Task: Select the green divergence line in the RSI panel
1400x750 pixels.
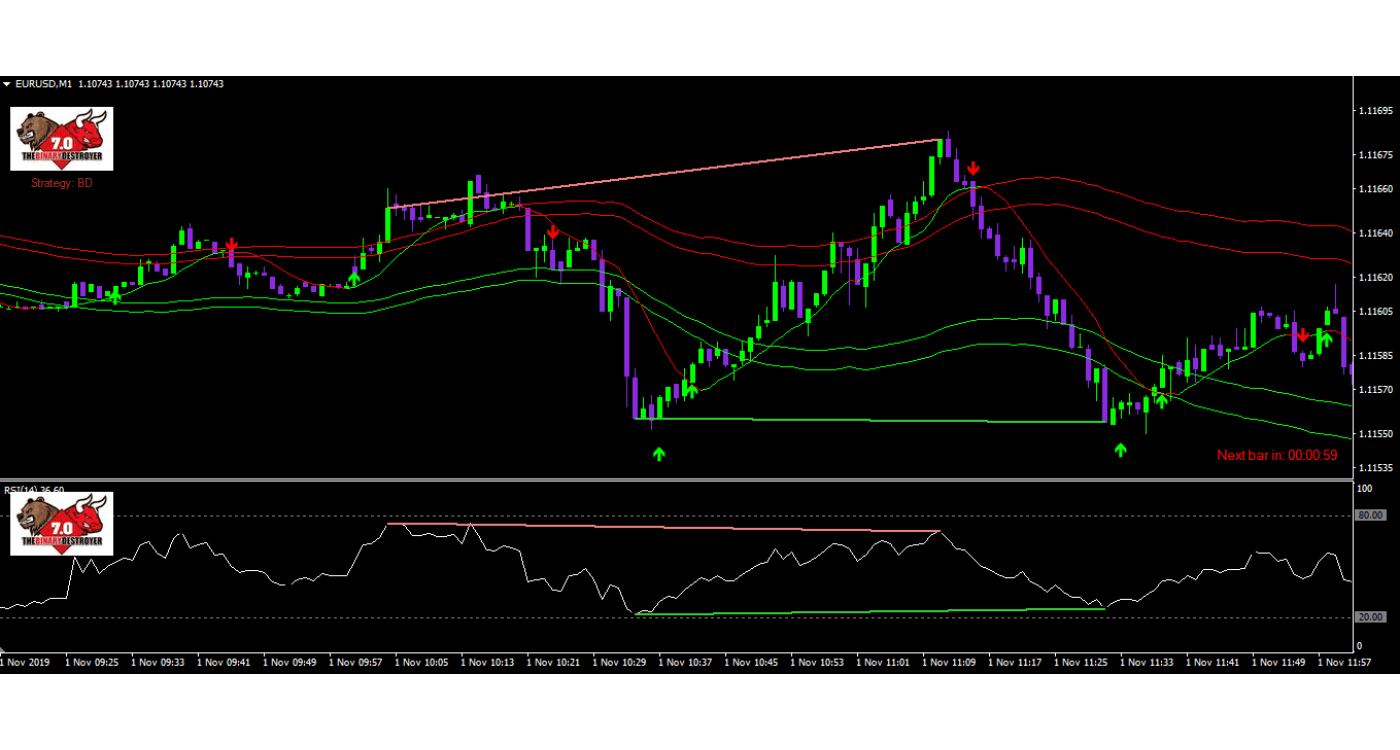Action: pos(871,610)
